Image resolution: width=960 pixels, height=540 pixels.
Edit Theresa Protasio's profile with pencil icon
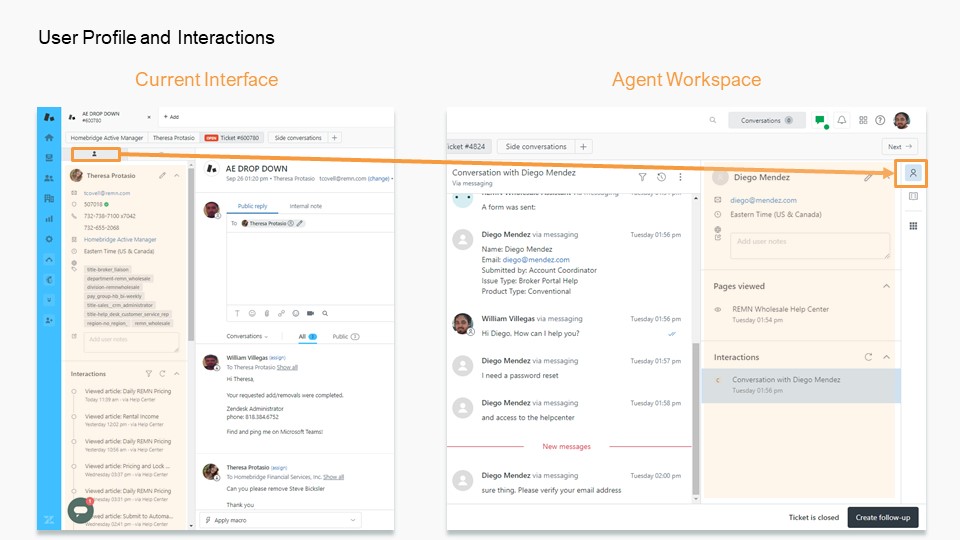click(x=162, y=176)
